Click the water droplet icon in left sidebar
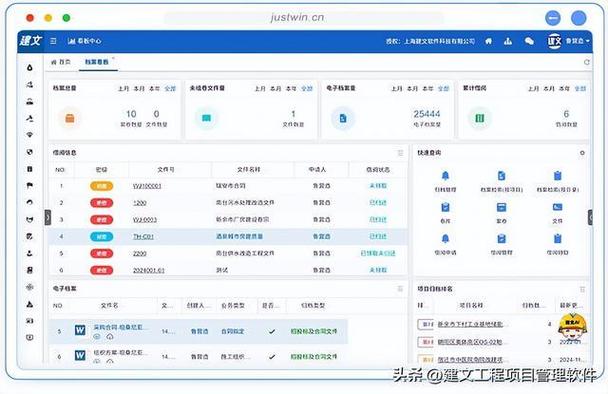This screenshot has width=608, height=394. tap(30, 67)
